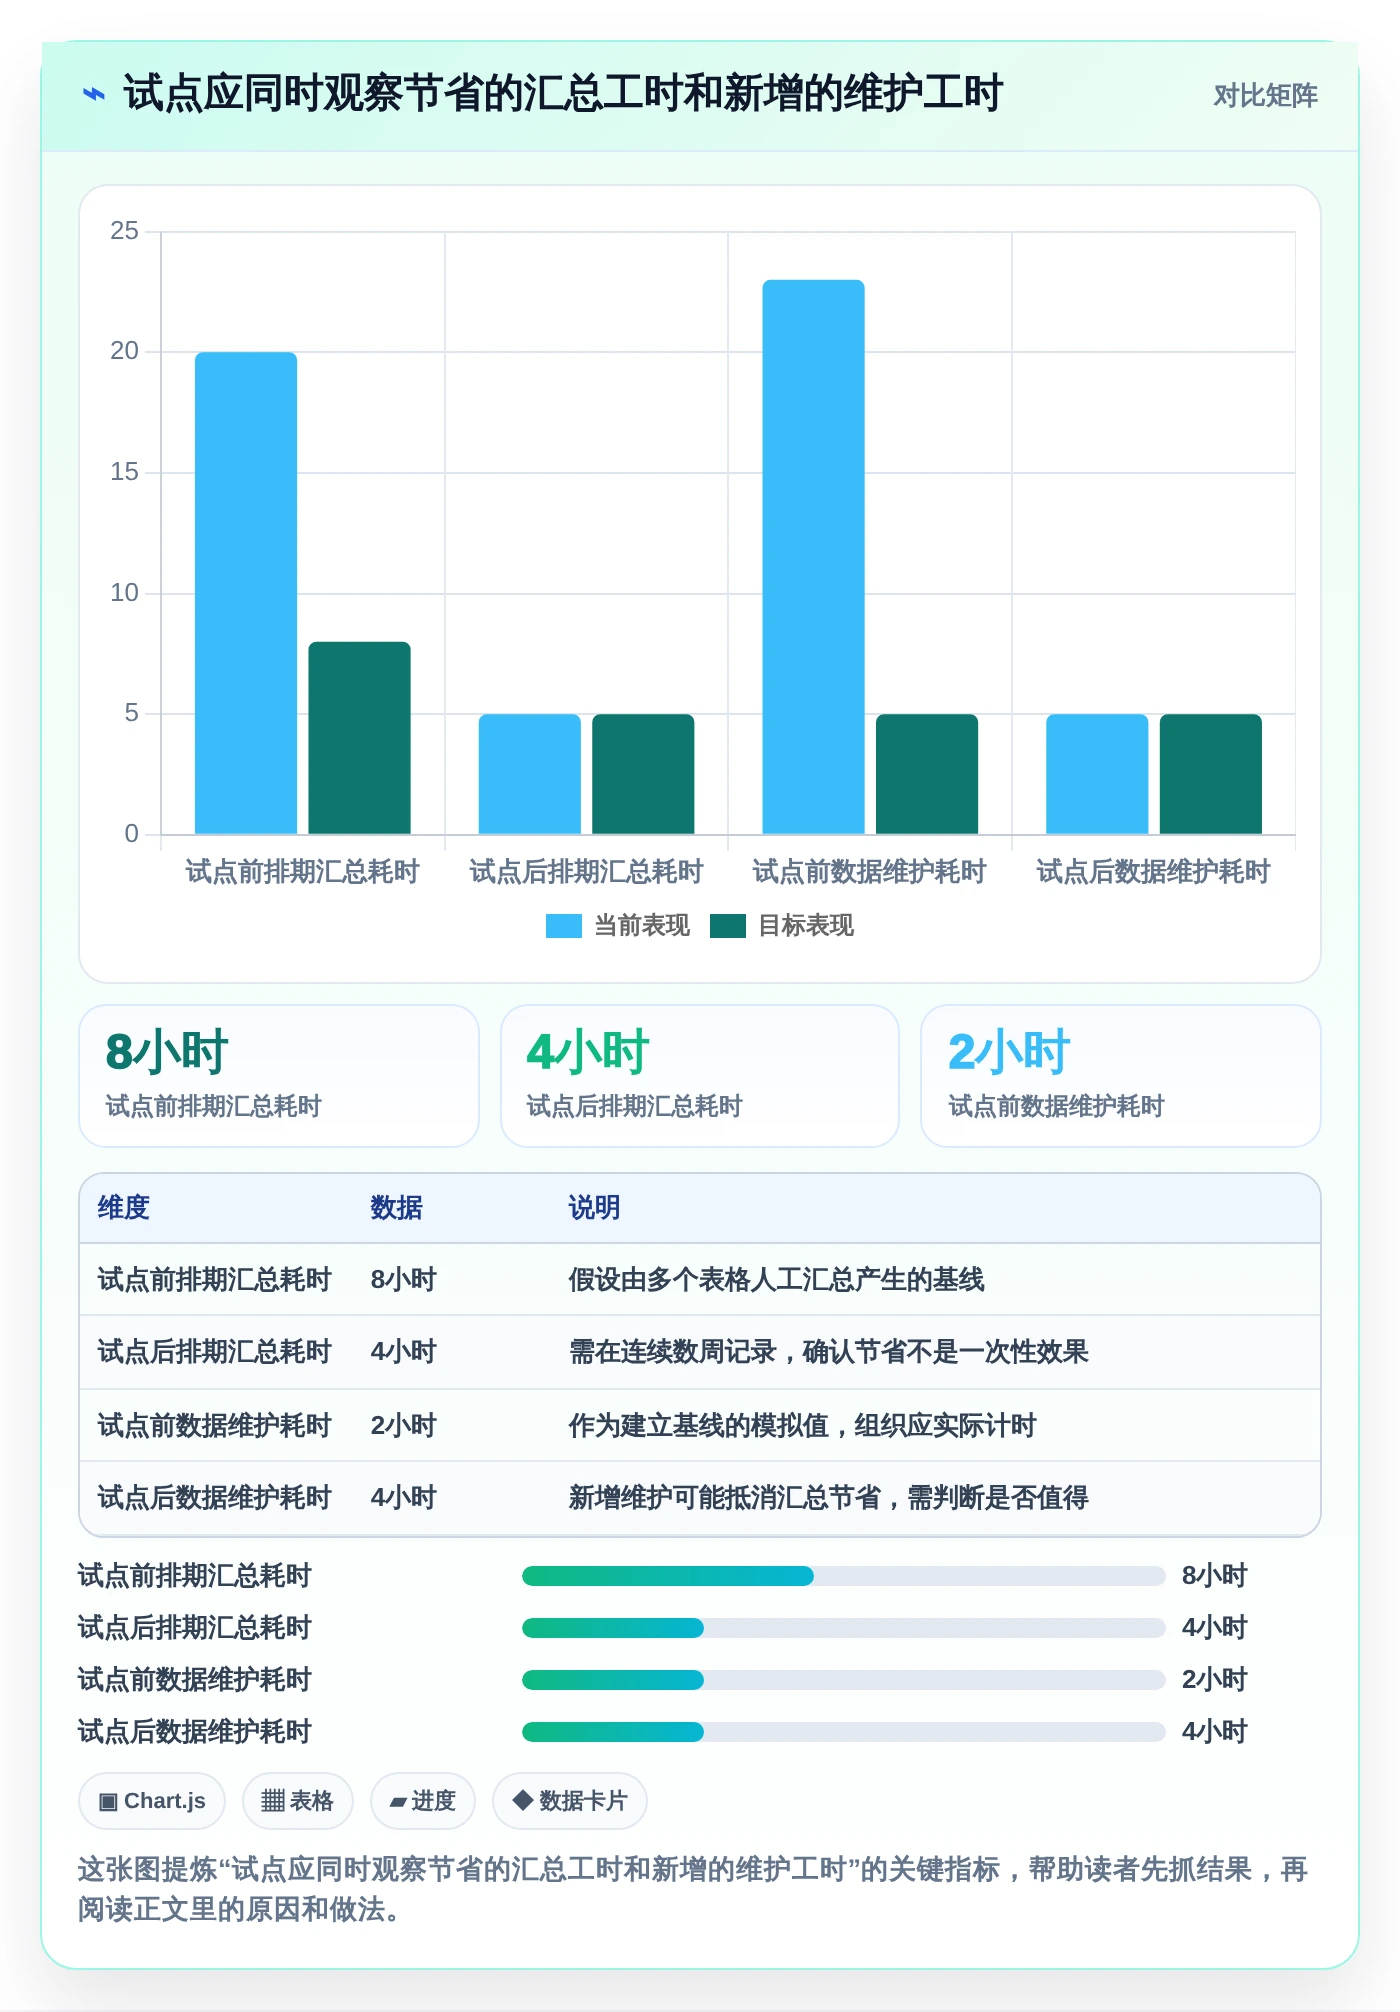Select the table row 试点后排期汇总耗时

(700, 1352)
